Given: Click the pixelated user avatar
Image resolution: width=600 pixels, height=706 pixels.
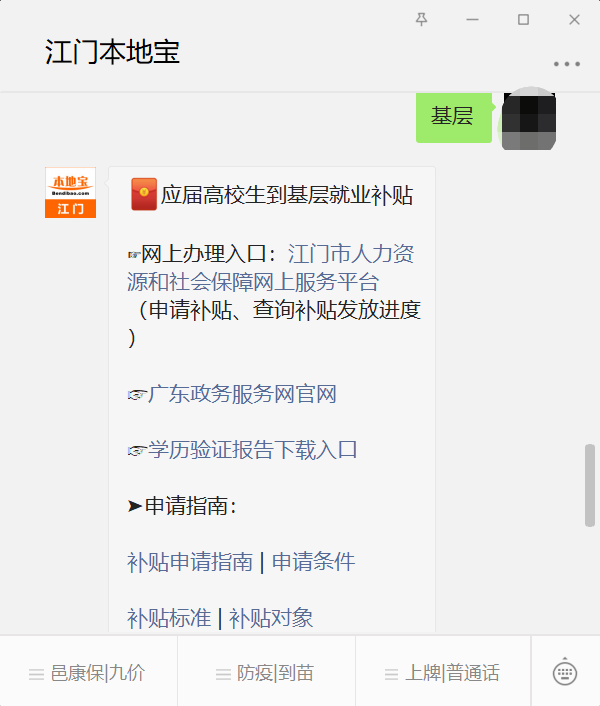Looking at the screenshot, I should (x=528, y=120).
